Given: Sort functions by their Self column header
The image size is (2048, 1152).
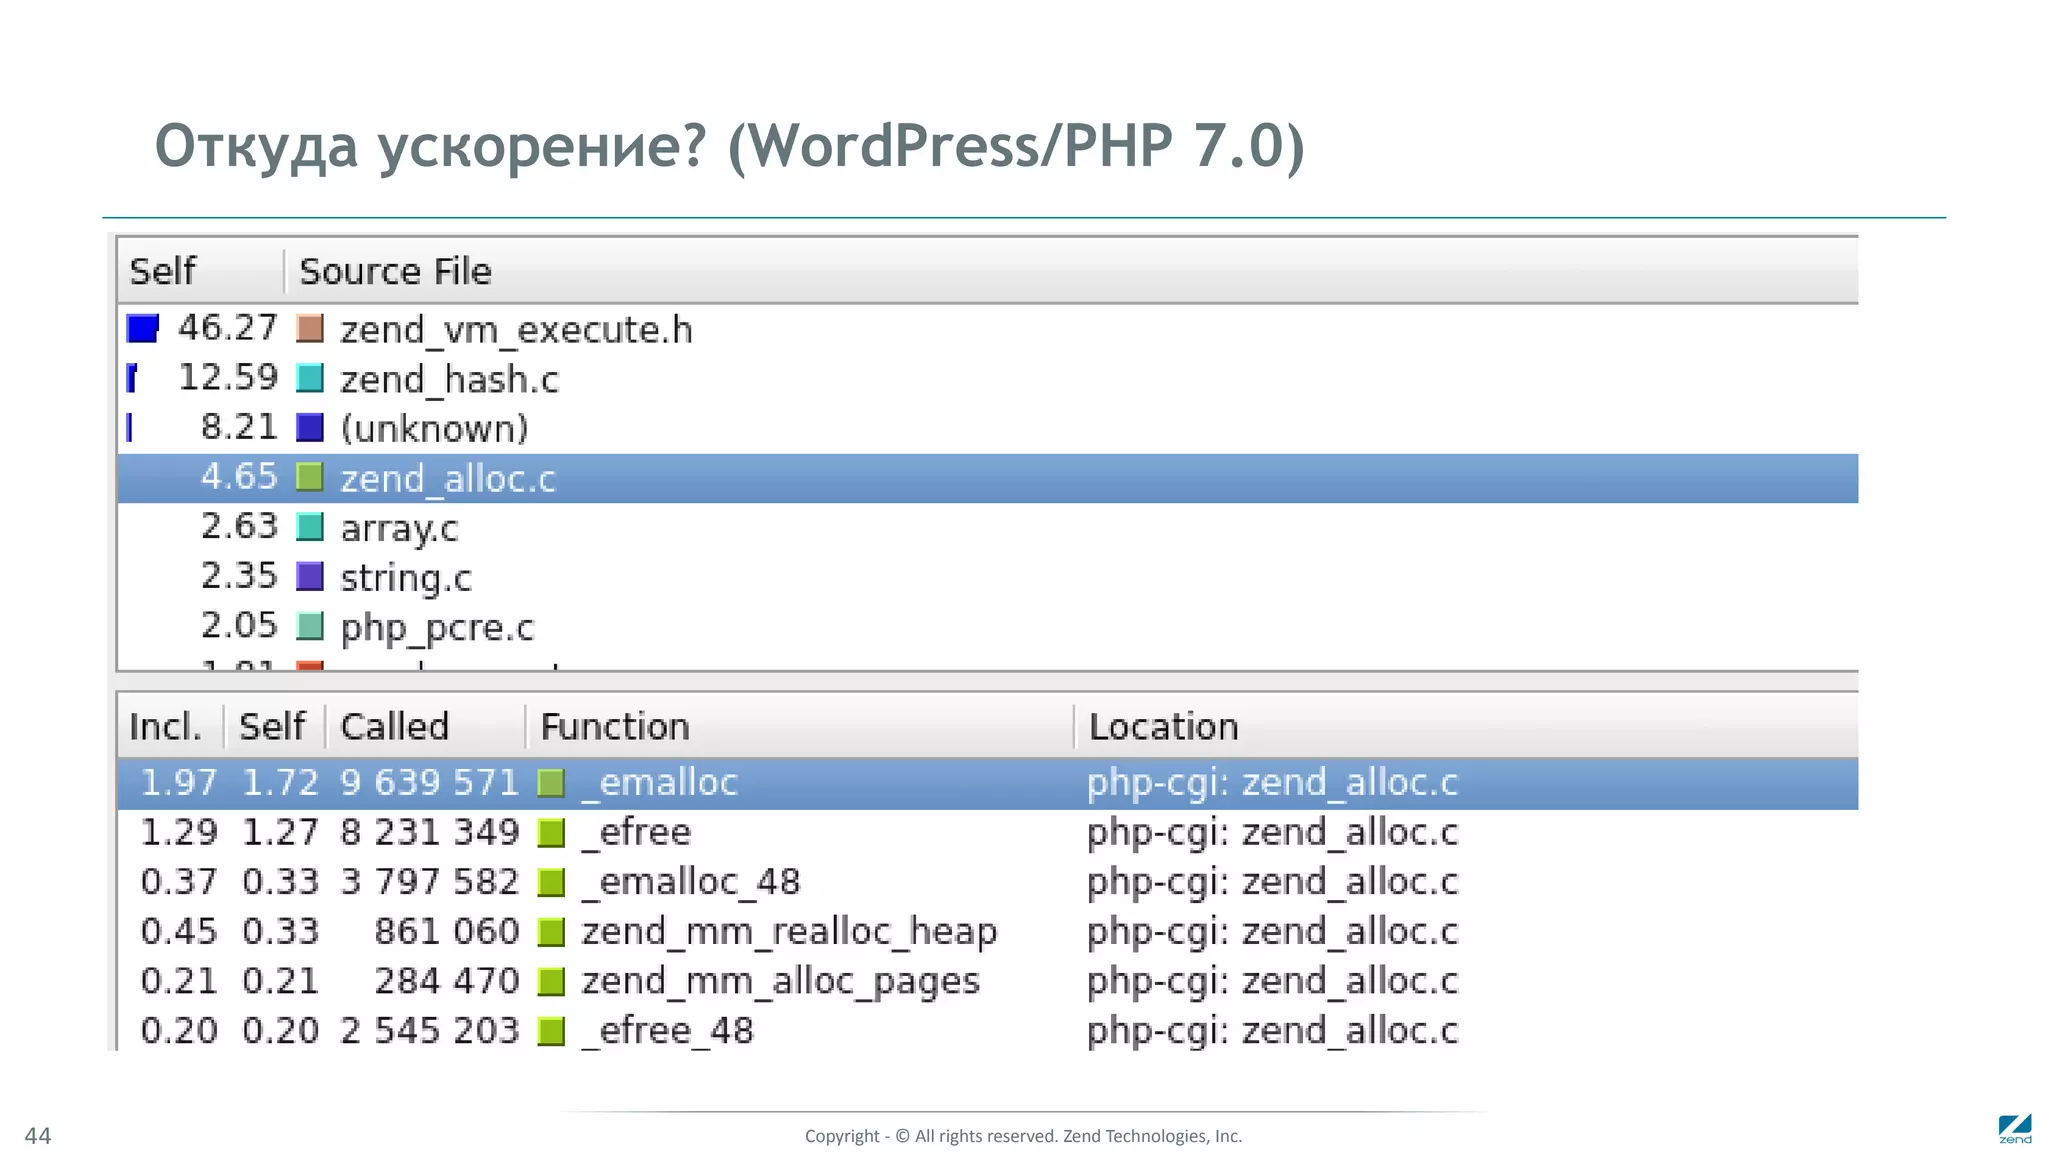Looking at the screenshot, I should (272, 726).
